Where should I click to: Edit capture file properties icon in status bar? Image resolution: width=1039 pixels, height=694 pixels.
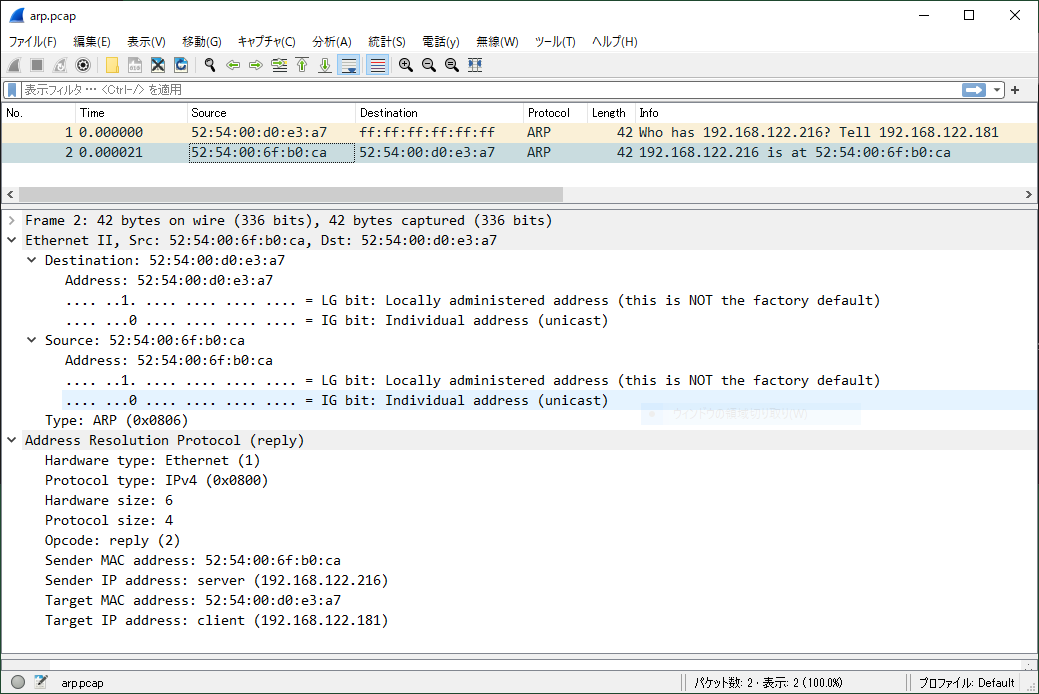click(41, 682)
